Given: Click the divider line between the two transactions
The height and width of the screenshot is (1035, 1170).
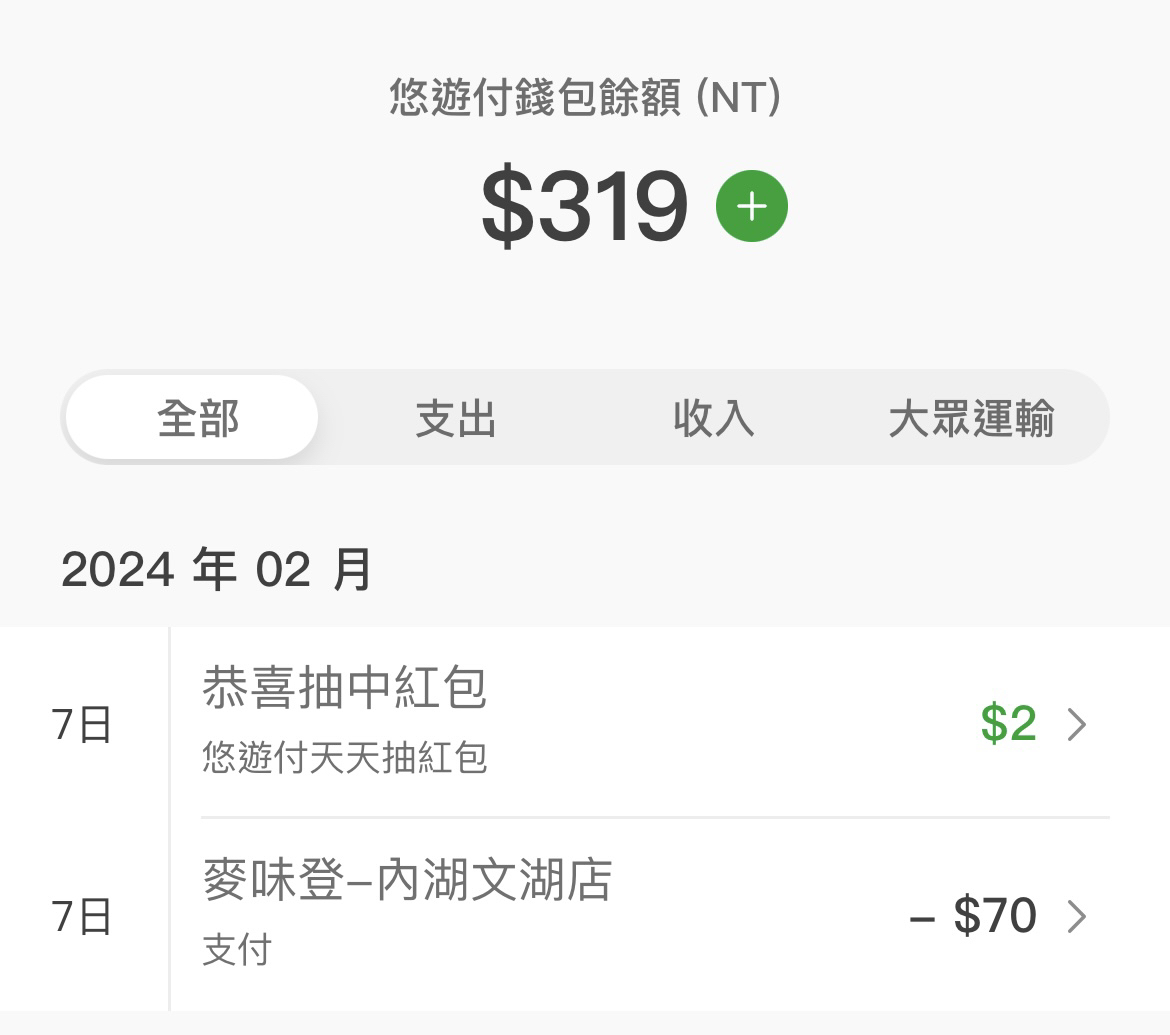Looking at the screenshot, I should (x=655, y=817).
